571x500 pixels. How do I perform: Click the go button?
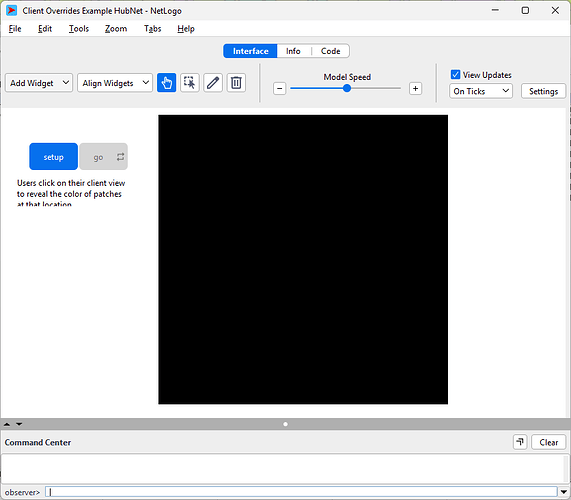103,157
